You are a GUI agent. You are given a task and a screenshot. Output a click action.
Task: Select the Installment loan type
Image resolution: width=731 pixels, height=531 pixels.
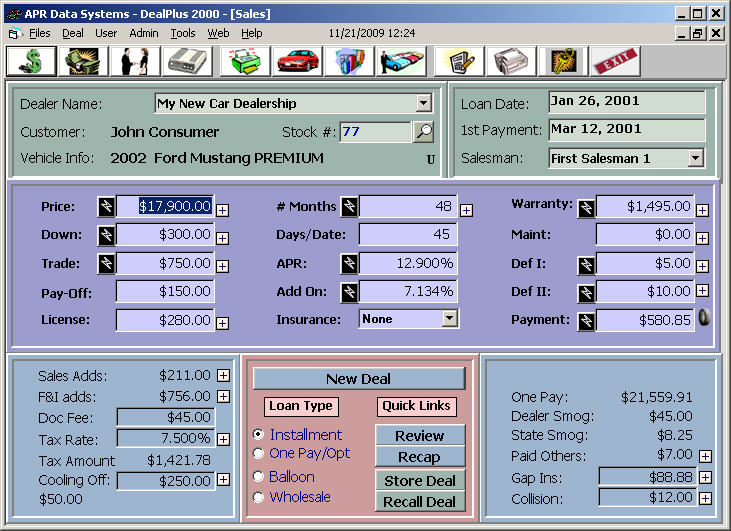(x=259, y=435)
